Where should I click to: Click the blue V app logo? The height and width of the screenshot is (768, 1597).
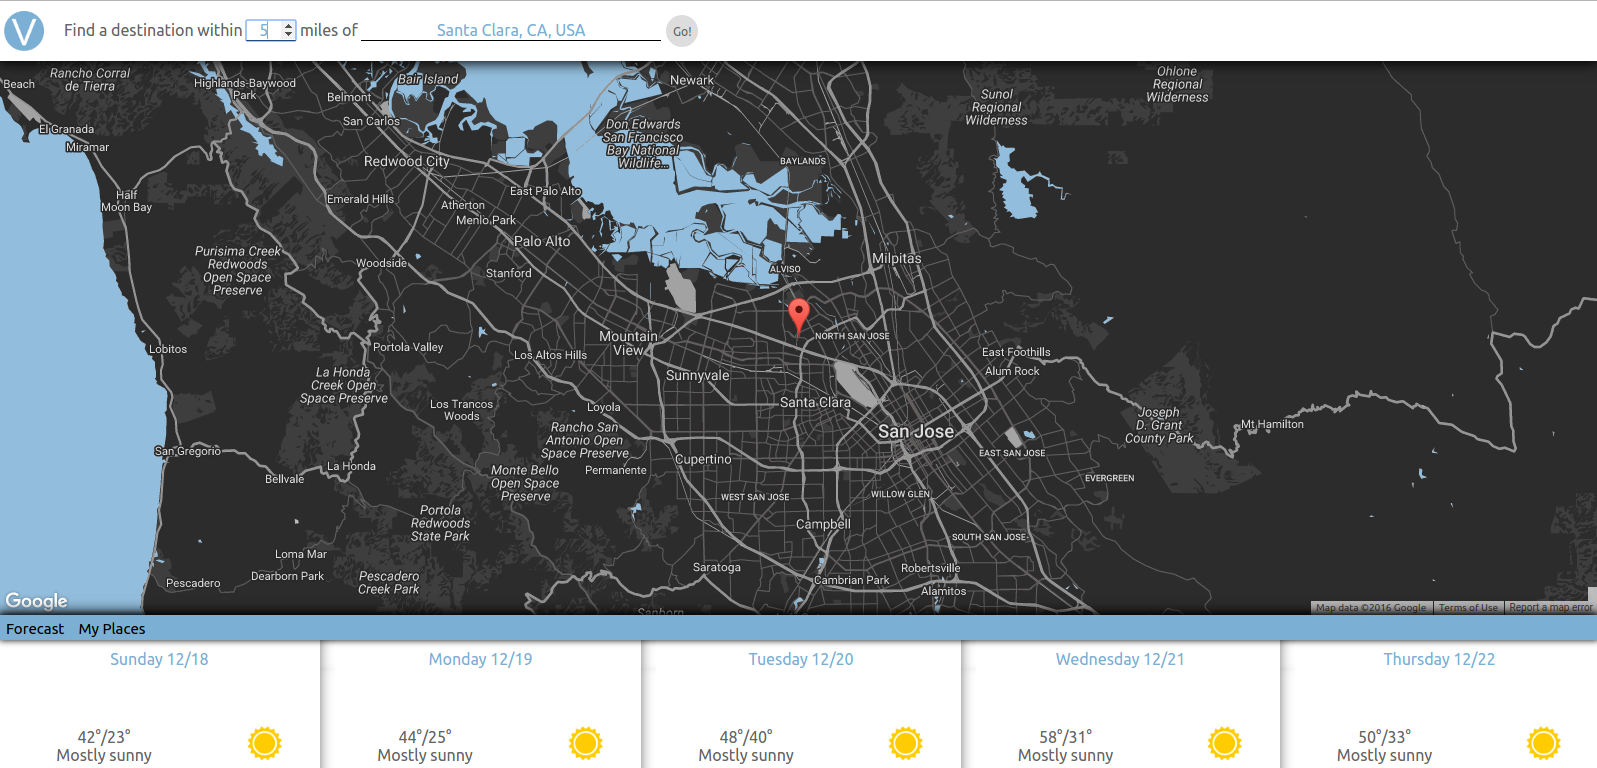pos(24,31)
